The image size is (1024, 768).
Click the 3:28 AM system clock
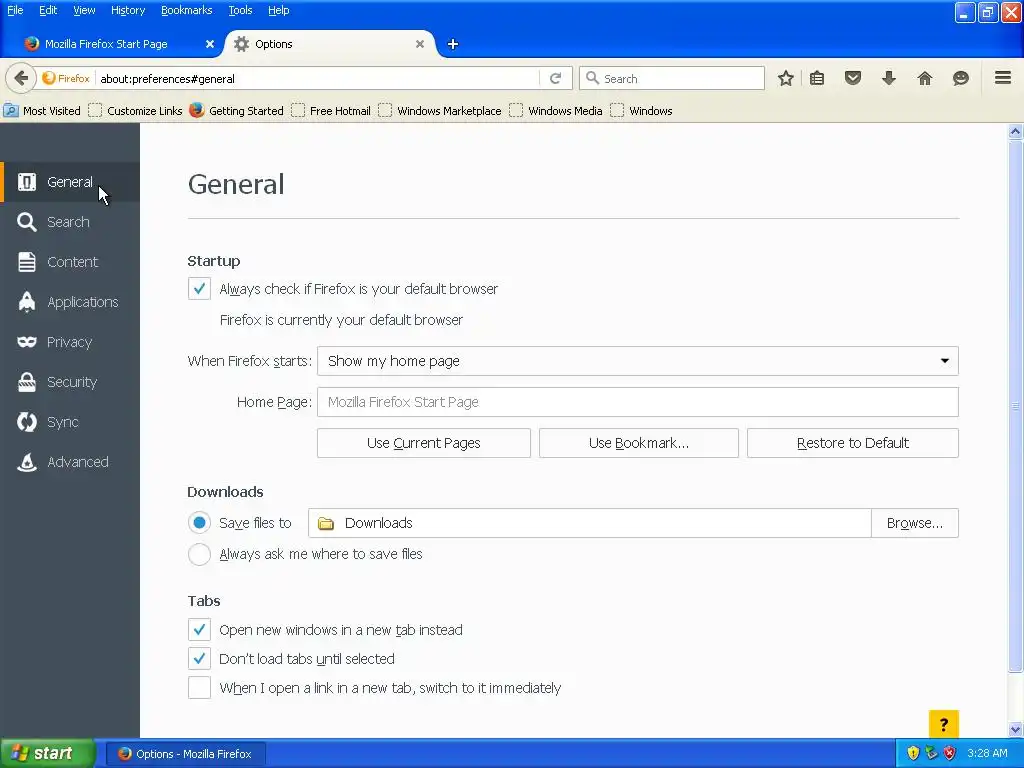coord(987,753)
